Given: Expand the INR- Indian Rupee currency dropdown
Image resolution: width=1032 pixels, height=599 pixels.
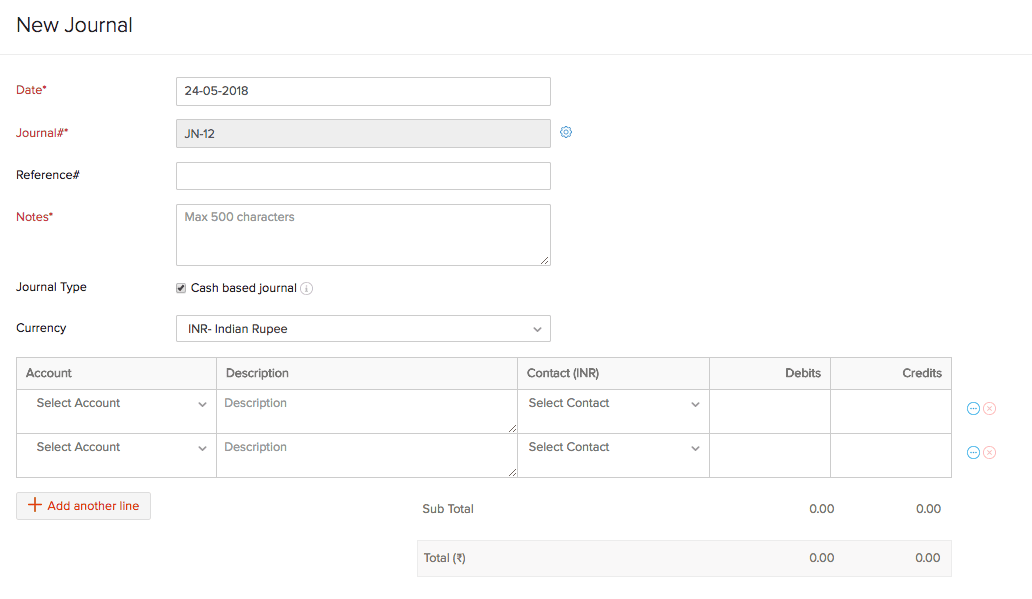Looking at the screenshot, I should [363, 328].
